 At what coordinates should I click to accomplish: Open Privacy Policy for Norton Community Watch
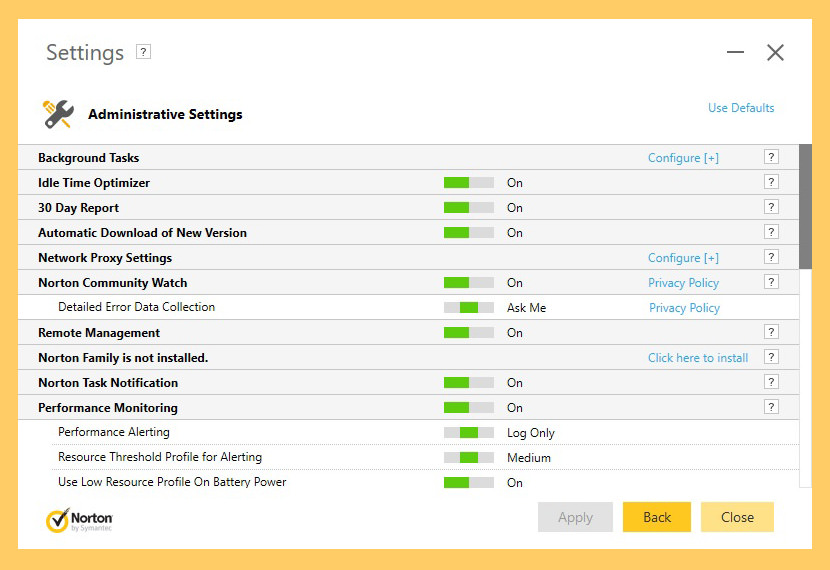click(x=683, y=283)
